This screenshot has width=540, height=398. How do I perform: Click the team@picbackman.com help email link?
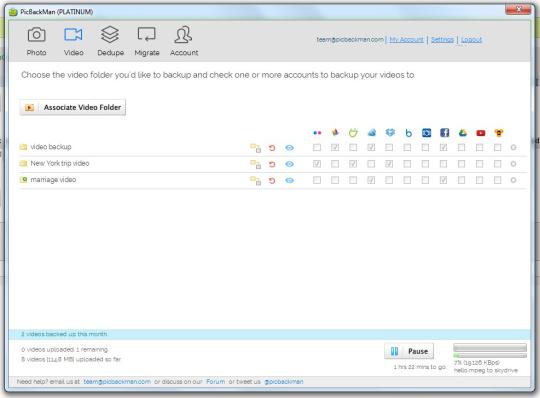[x=117, y=381]
